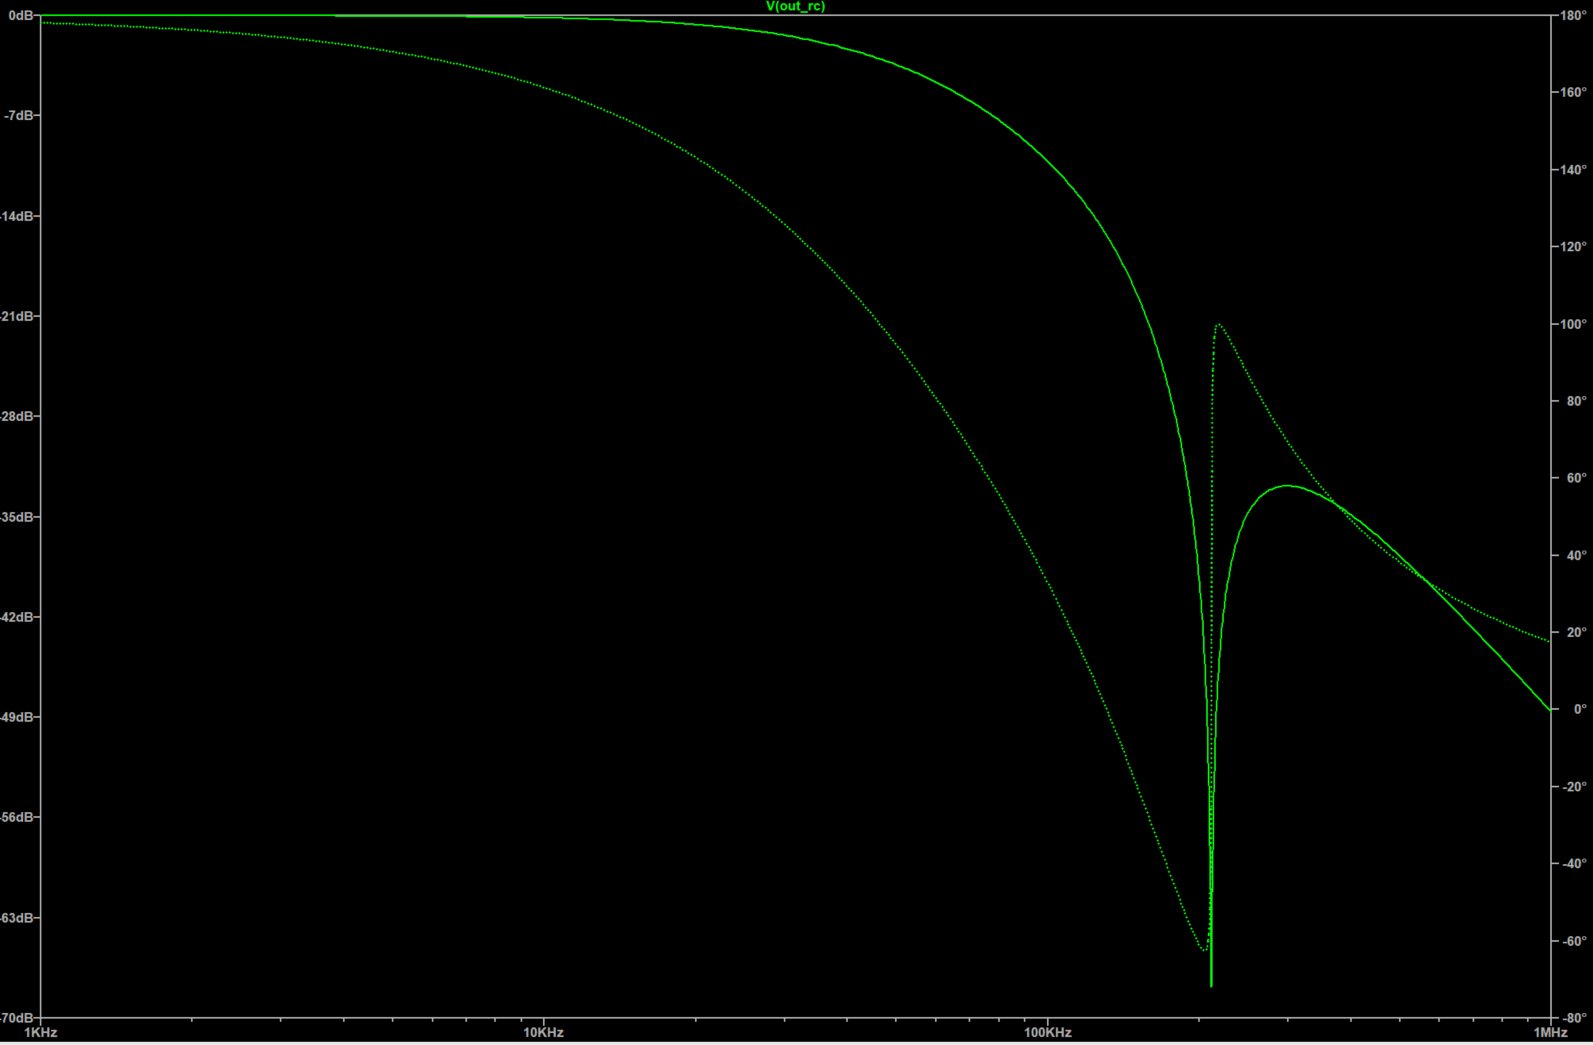Click the 60° phase axis label
The width and height of the screenshot is (1593, 1045).
point(1576,478)
